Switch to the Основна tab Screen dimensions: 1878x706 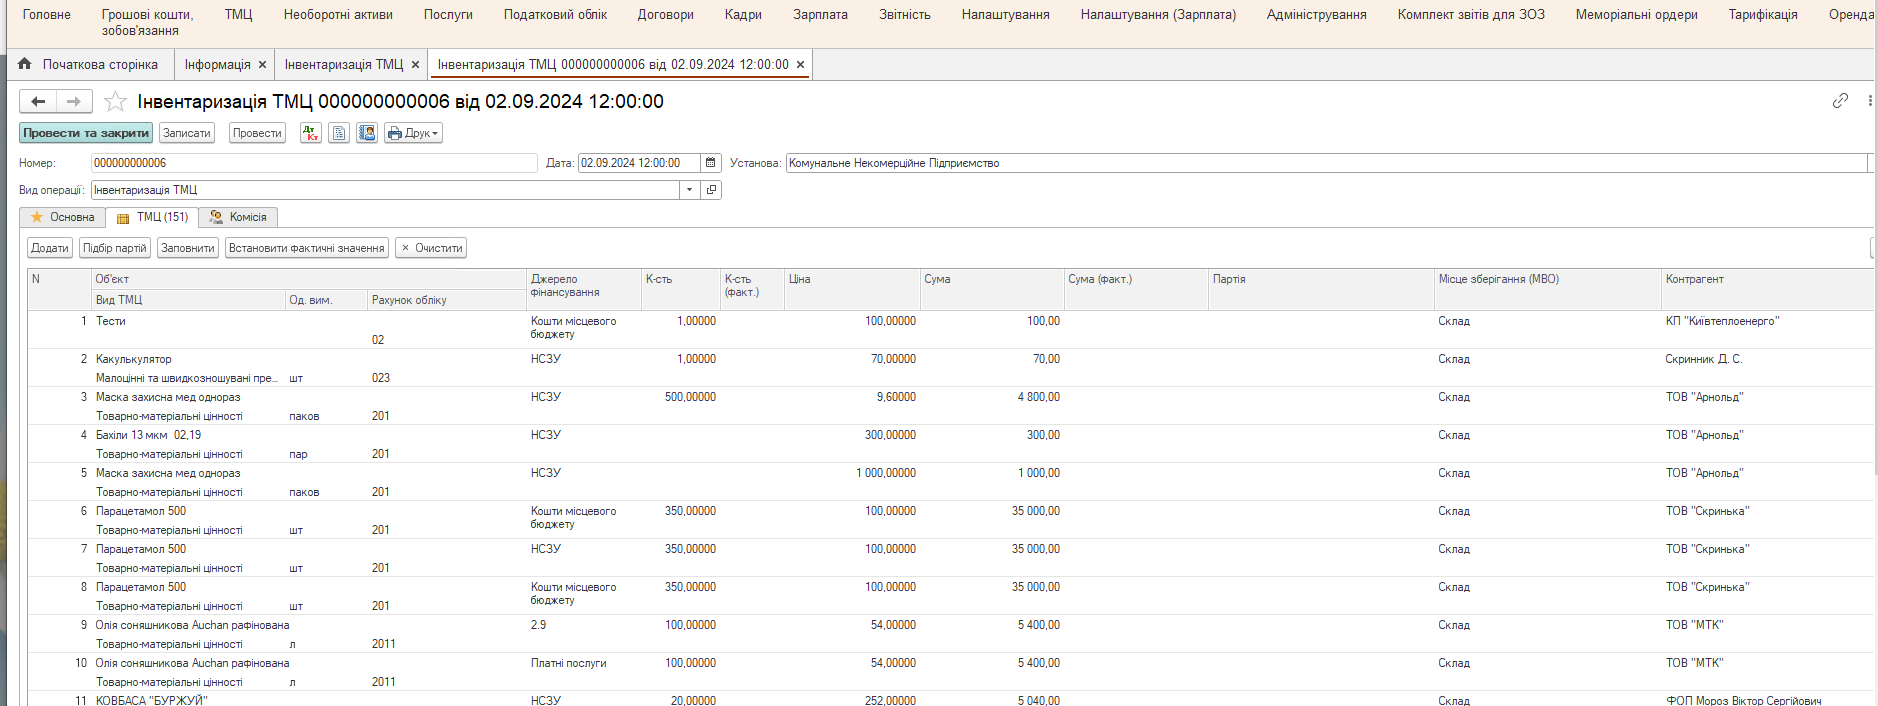(63, 217)
